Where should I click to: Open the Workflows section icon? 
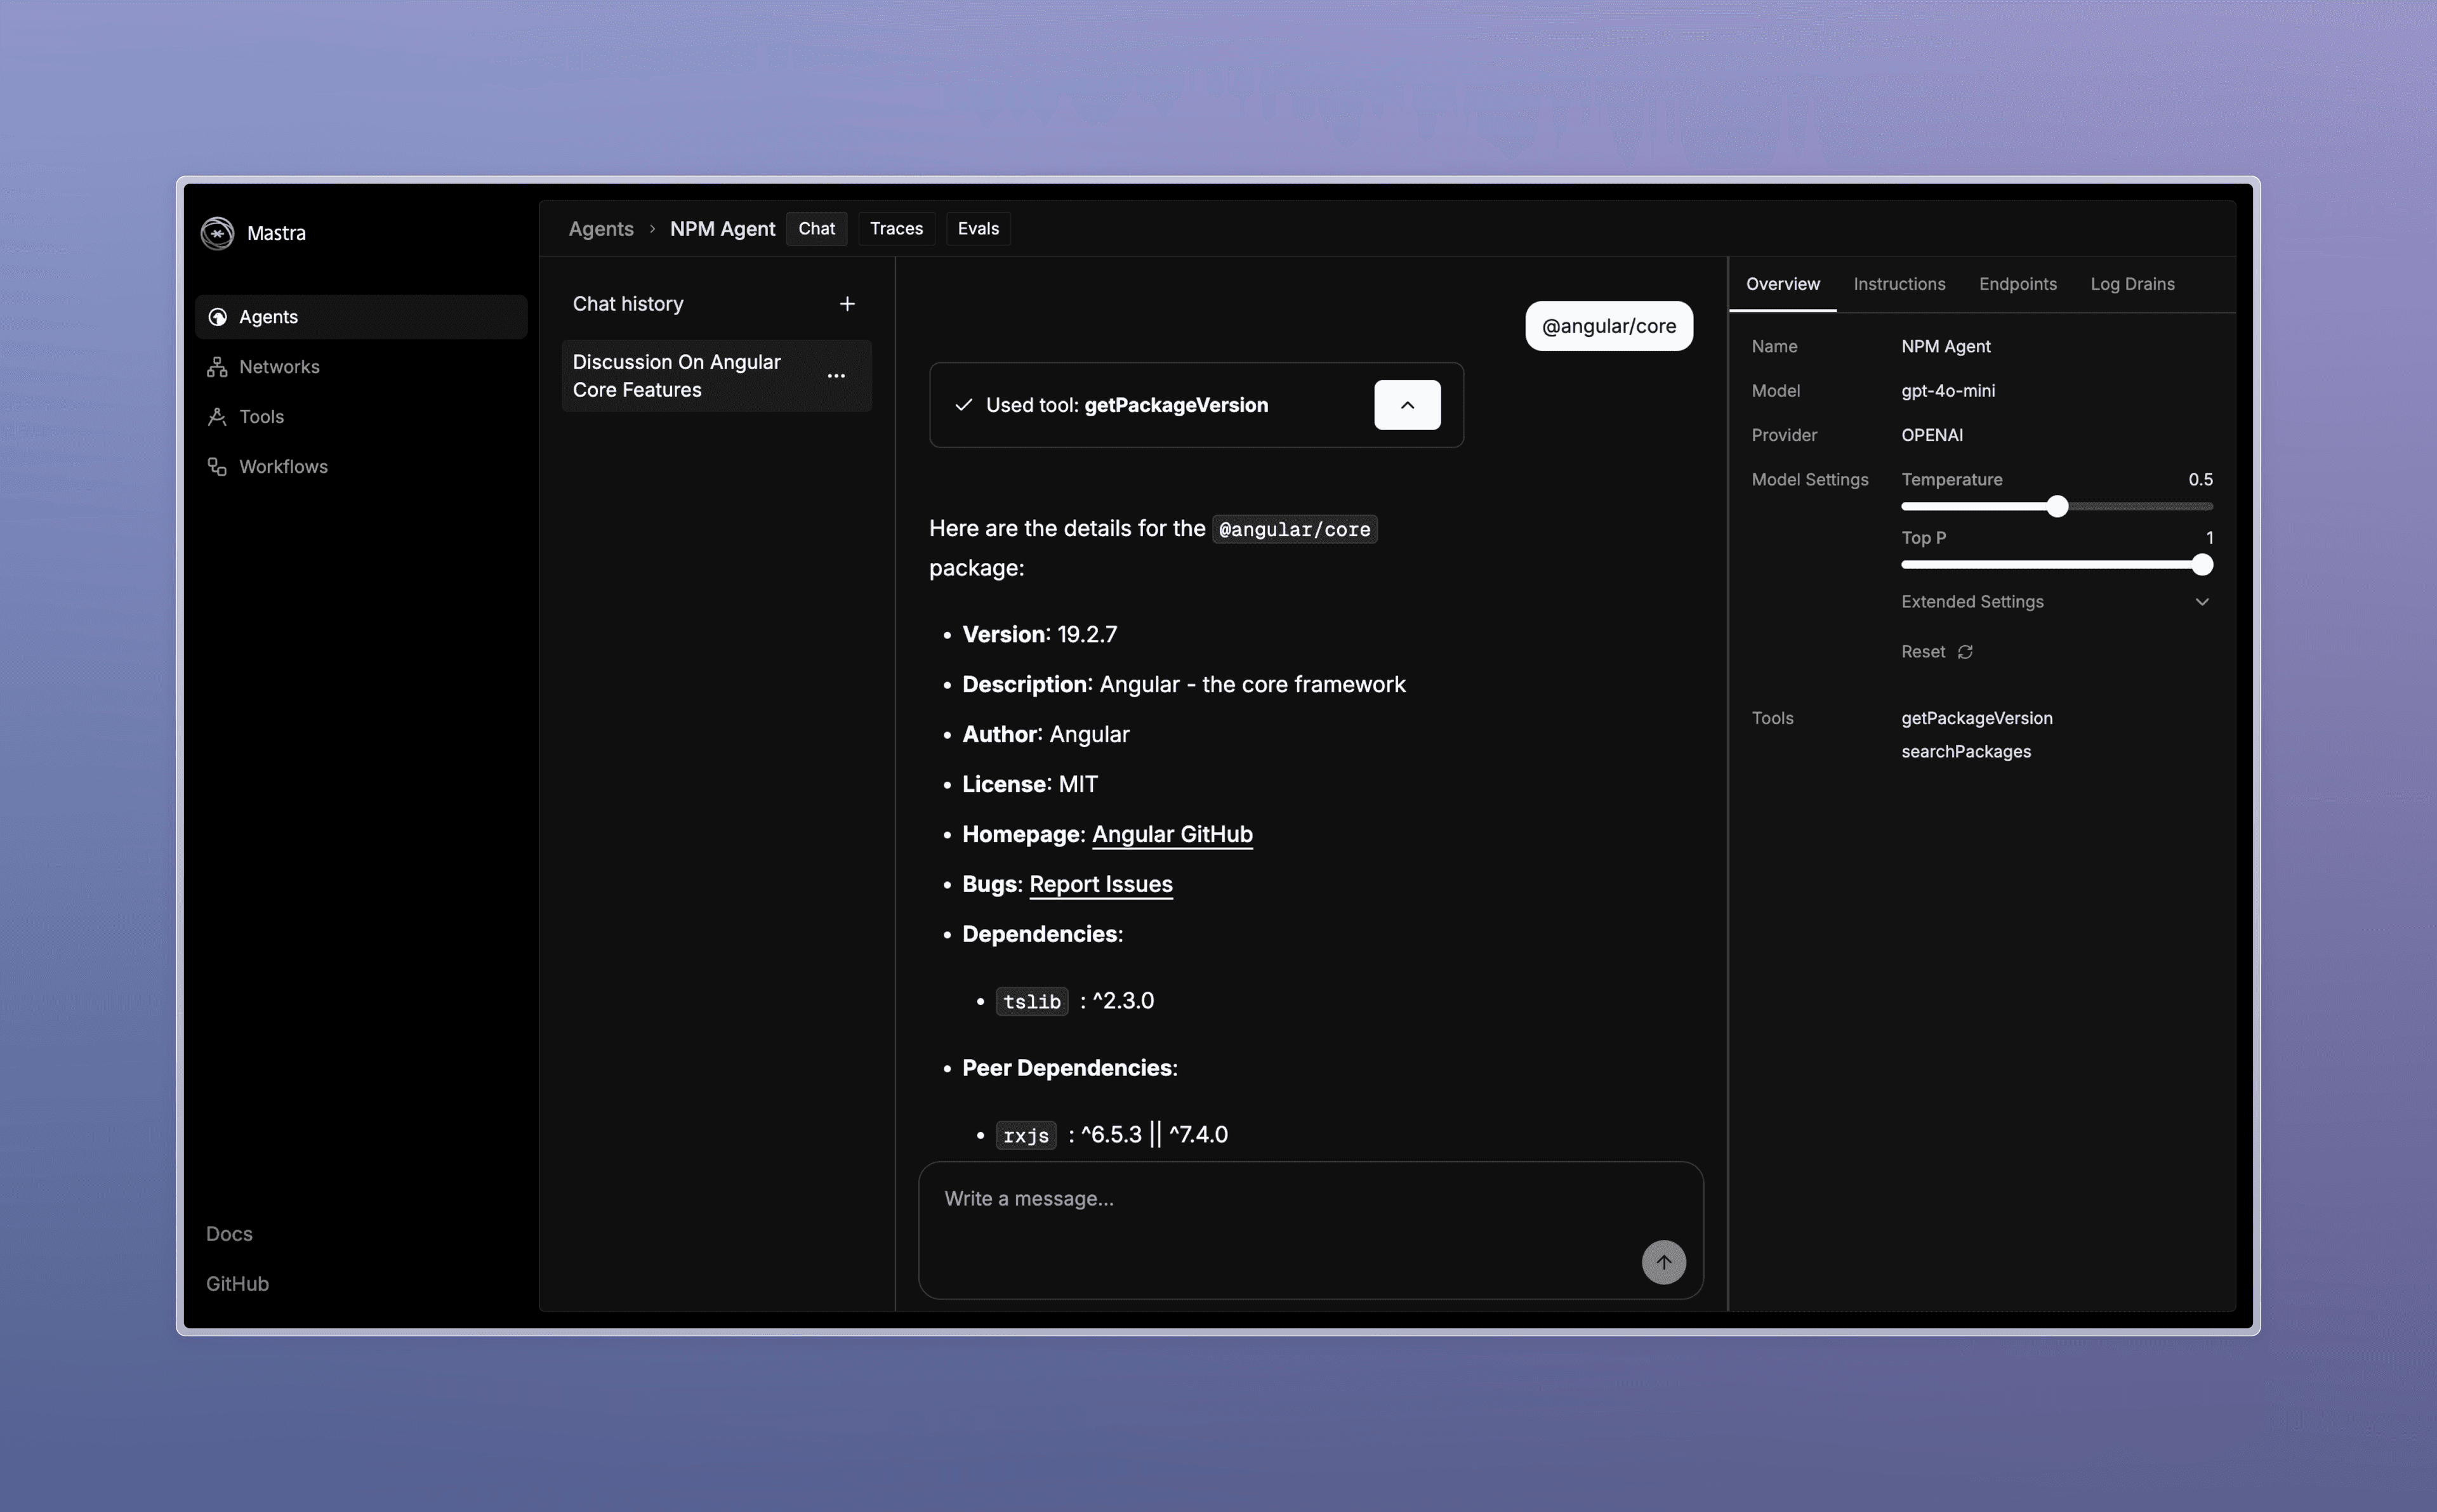pos(217,467)
